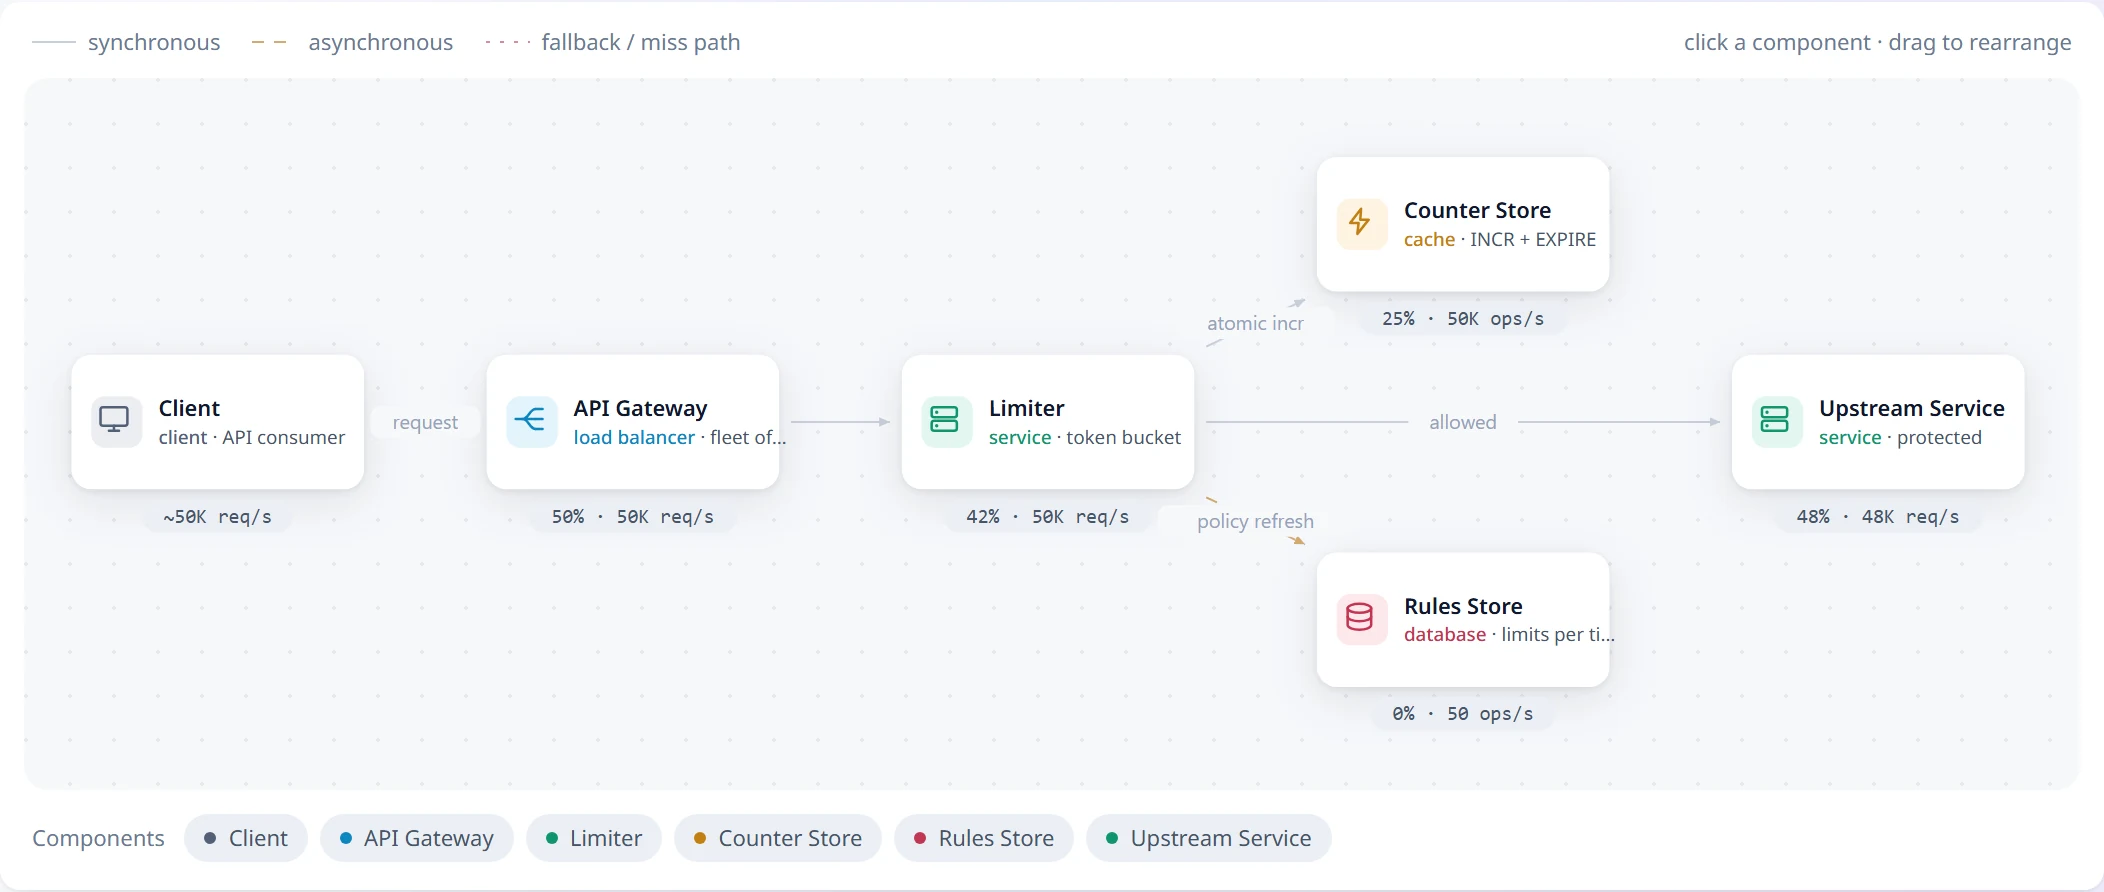Screen dimensions: 2104x892
Task: Select the Rules Store component chip
Action: (984, 838)
